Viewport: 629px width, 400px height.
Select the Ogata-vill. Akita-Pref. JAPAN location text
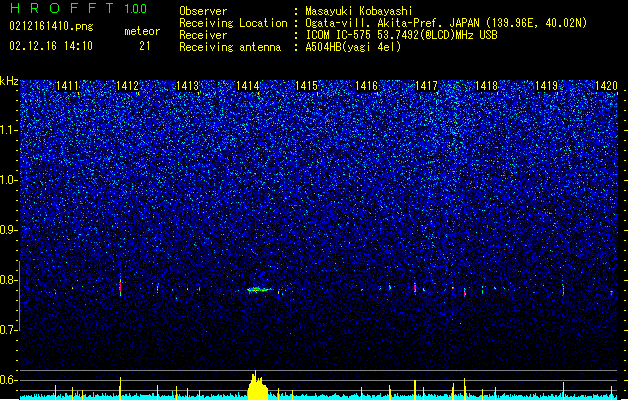[446, 23]
